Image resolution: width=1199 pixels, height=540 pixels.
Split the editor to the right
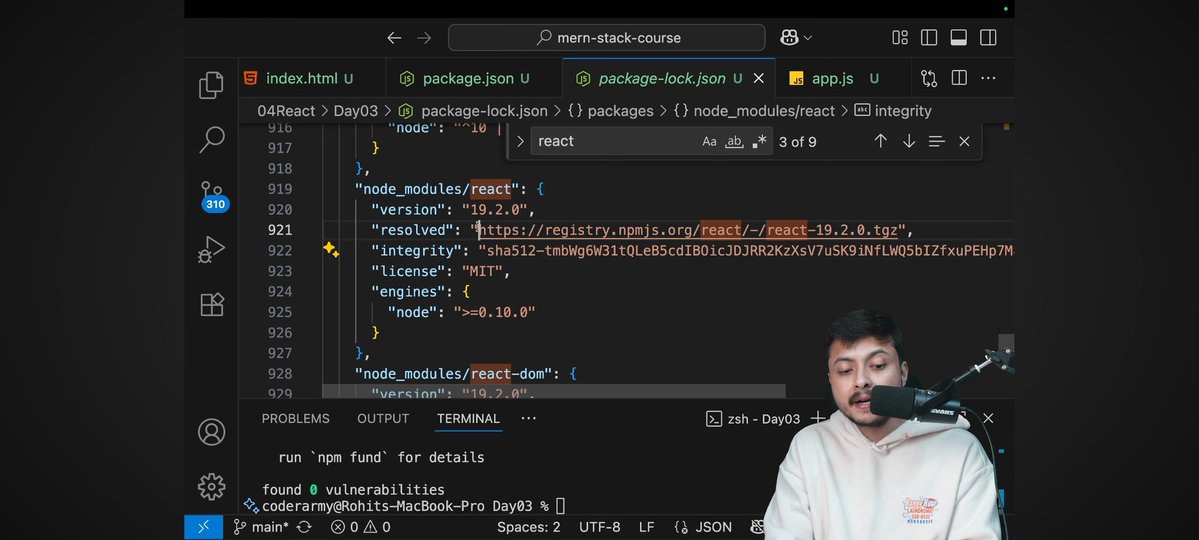click(x=959, y=78)
